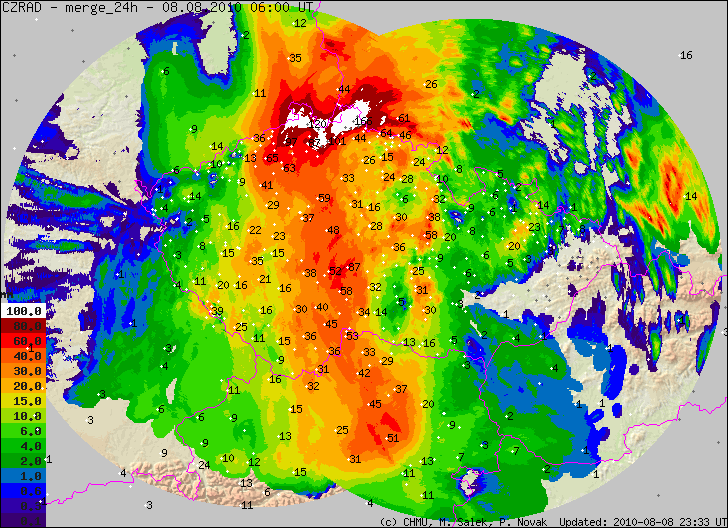Viewport: 728px width, 528px height.
Task: Select the rainfall value 101
Action: [337, 141]
